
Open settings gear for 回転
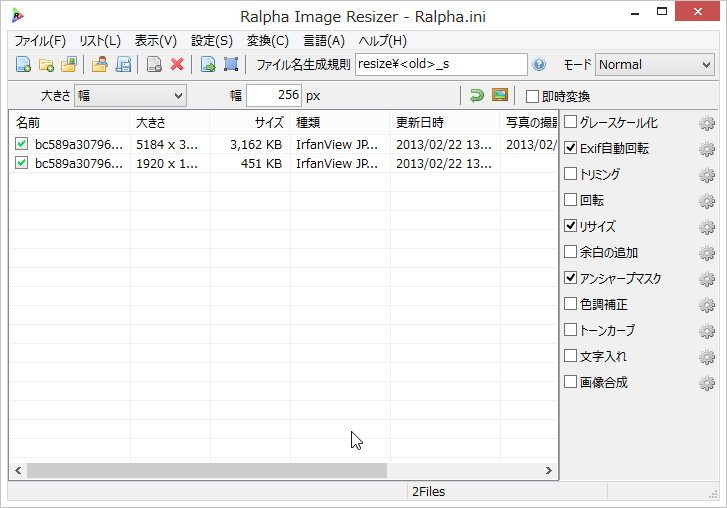click(x=707, y=201)
